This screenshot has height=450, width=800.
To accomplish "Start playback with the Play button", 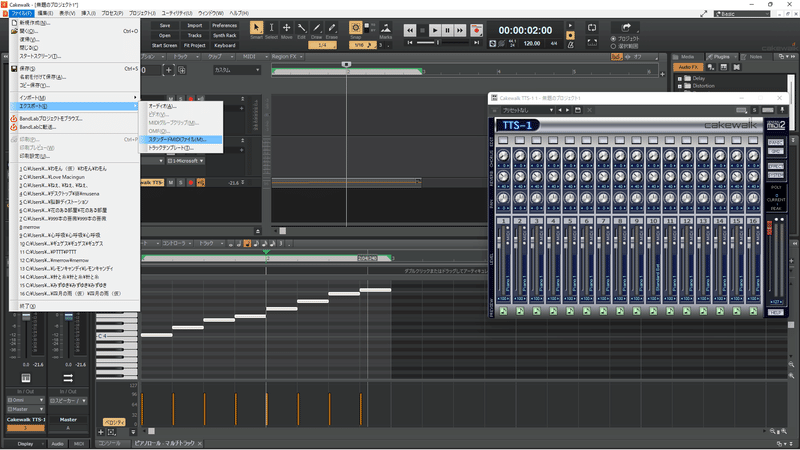I will [435, 31].
